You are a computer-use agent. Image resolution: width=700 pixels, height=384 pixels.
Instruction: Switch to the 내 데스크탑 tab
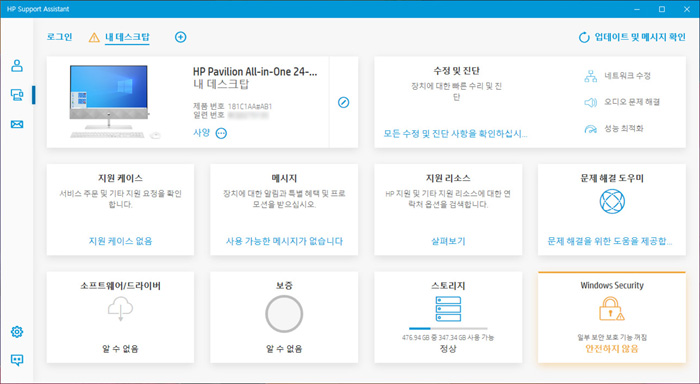127,37
